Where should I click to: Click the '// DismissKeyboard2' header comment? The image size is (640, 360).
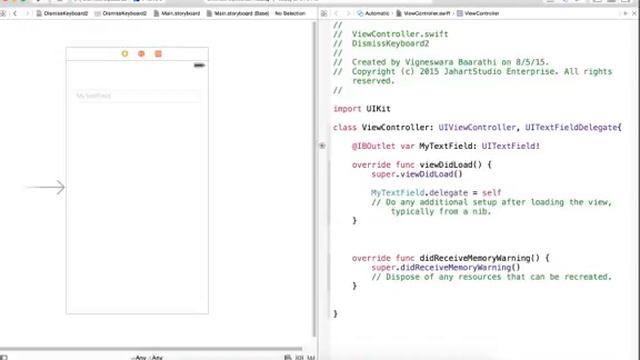tap(381, 44)
